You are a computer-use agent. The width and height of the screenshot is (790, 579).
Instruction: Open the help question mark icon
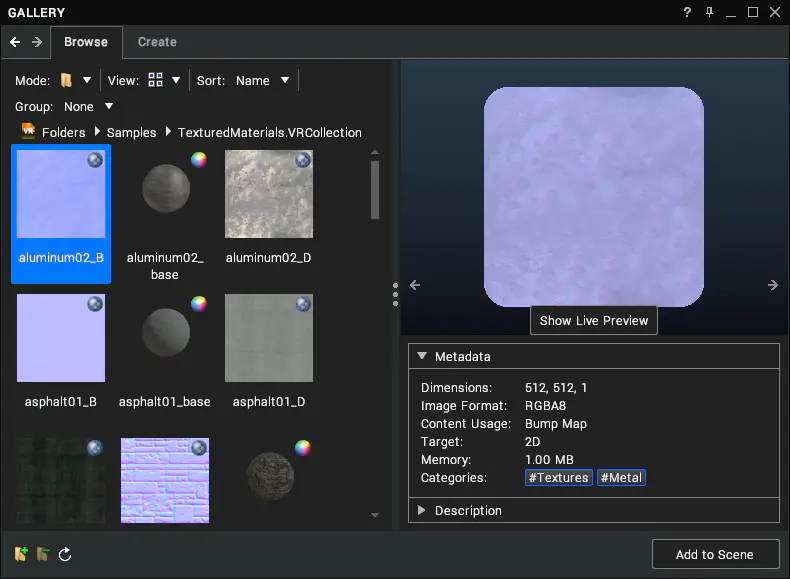pos(687,12)
